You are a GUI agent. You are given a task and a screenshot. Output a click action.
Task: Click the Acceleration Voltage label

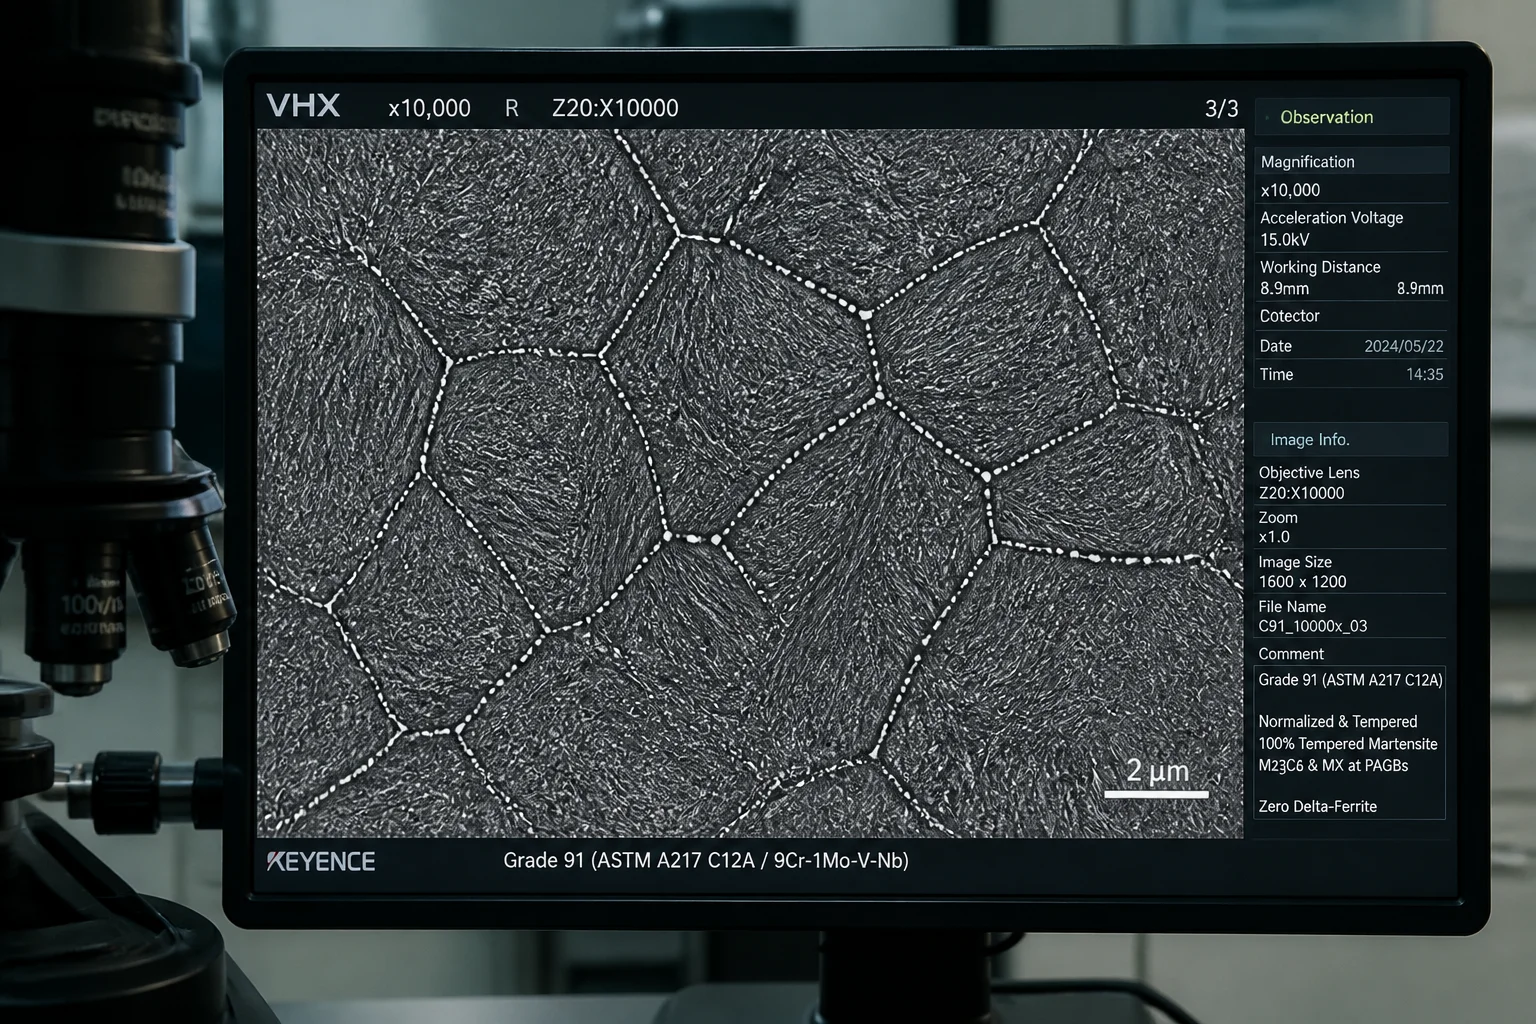(x=1331, y=217)
